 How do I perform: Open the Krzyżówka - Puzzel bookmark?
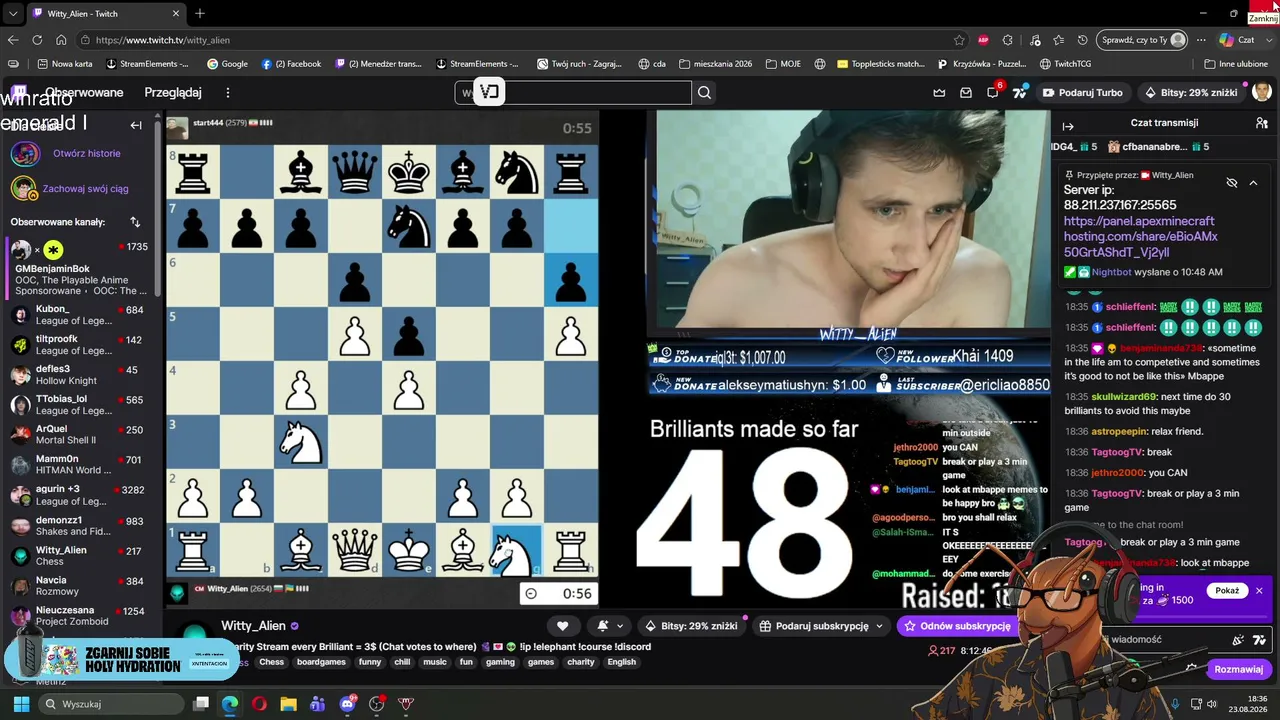pos(982,64)
